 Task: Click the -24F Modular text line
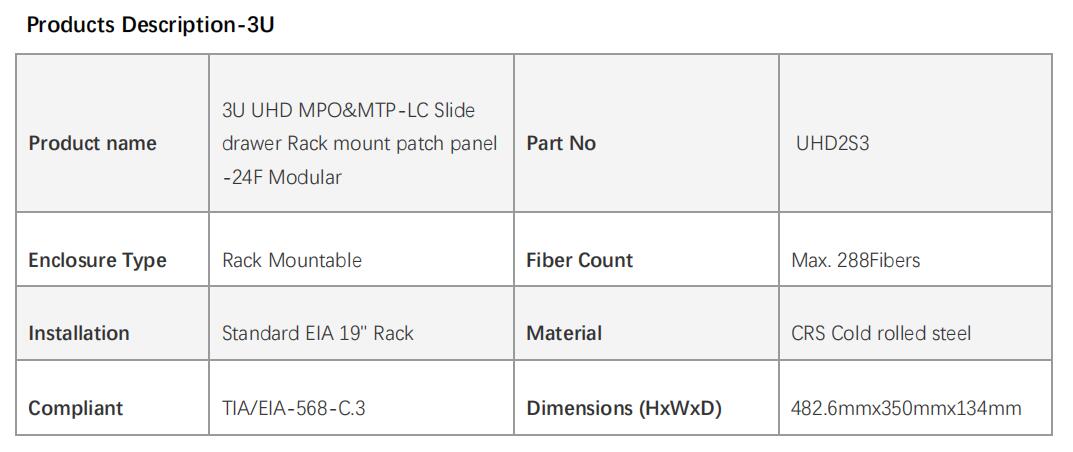[x=282, y=177]
